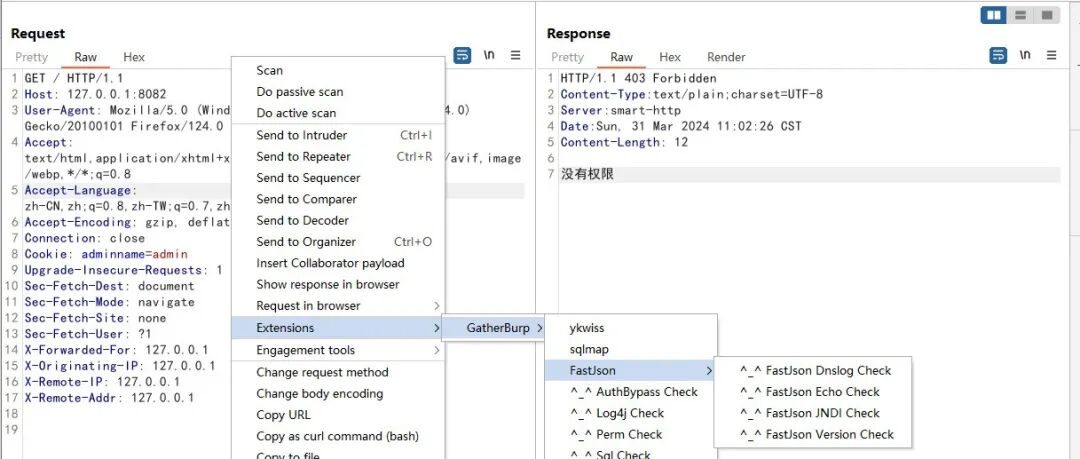Choose Copy as curl command (bash)
The height and width of the screenshot is (459, 1080).
click(338, 436)
